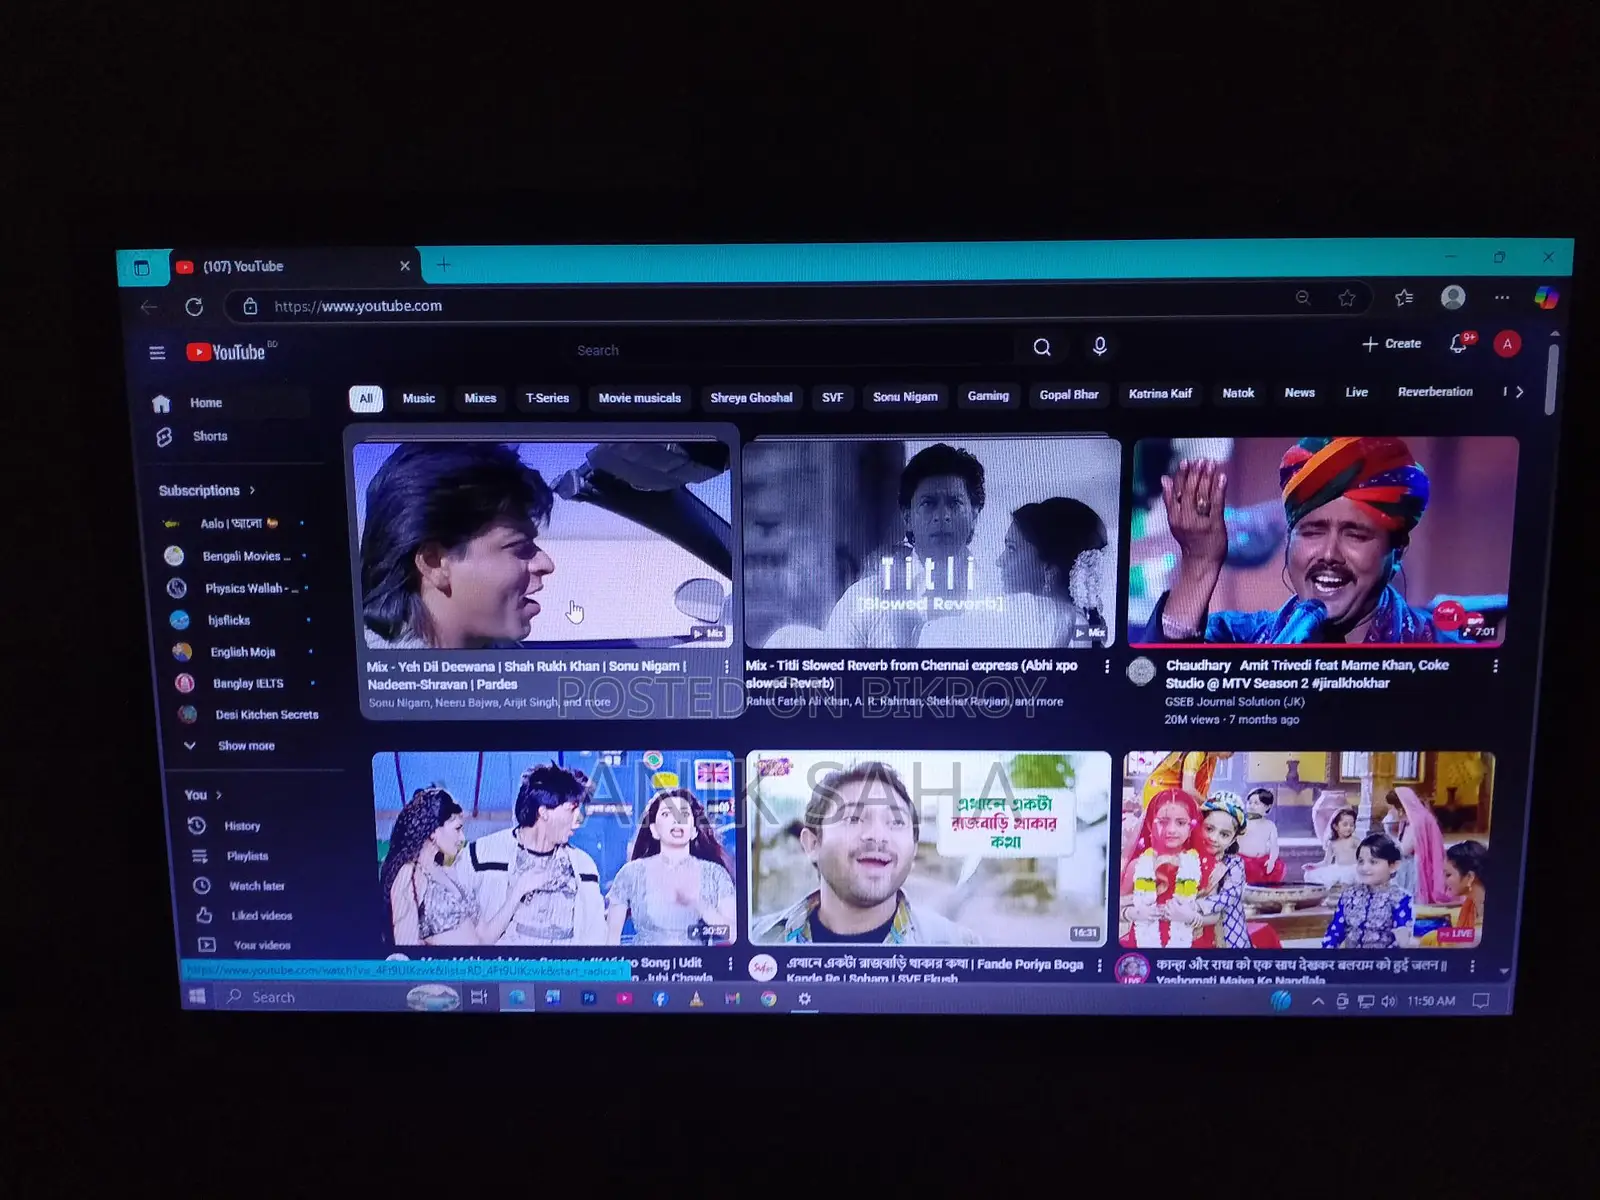Image resolution: width=1600 pixels, height=1200 pixels.
Task: Open the Windows notification center
Action: click(1481, 1001)
